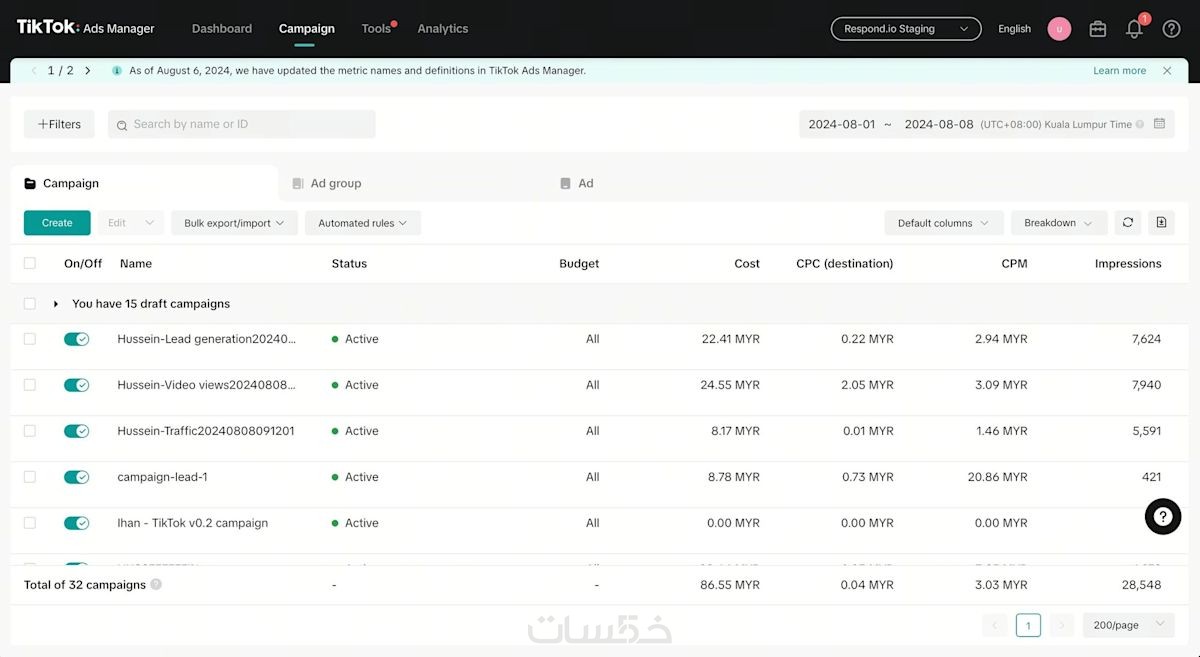
Task: Open Hussein-Traffic20240808091201 campaign link
Action: 206,431
